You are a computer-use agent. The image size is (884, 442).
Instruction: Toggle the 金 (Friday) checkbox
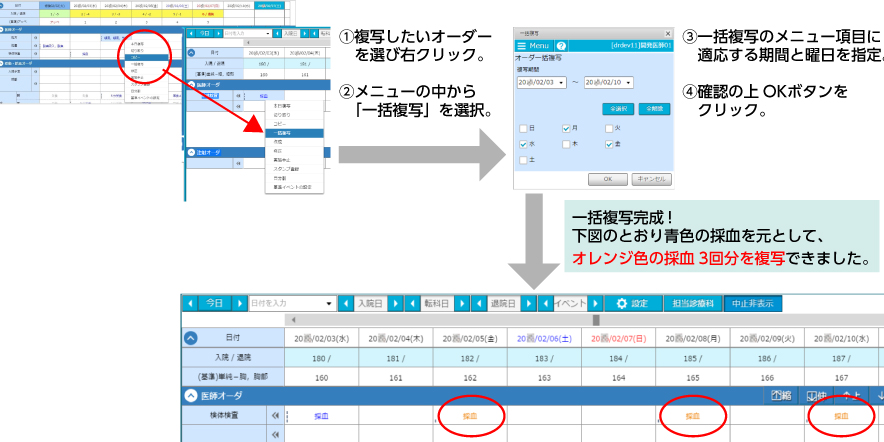609,144
